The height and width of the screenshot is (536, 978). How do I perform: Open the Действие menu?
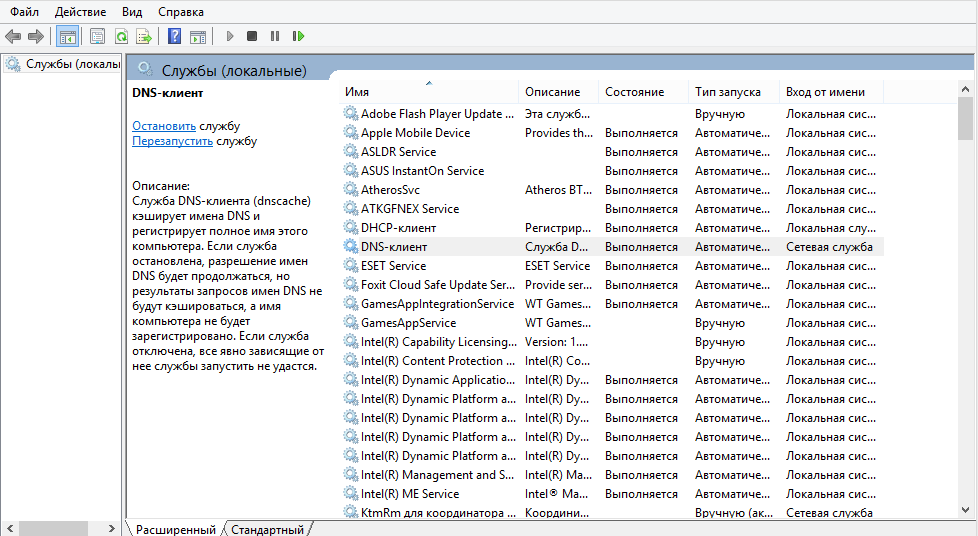coord(80,12)
